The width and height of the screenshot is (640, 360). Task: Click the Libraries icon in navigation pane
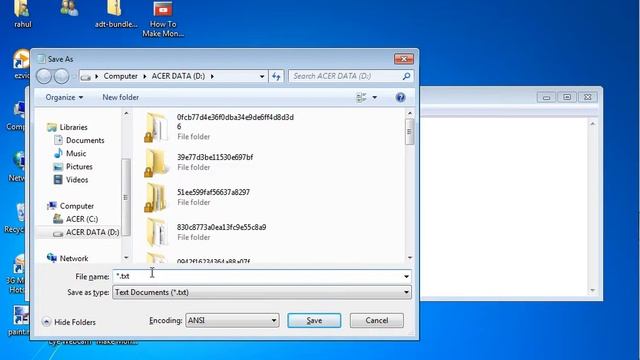[x=51, y=127]
